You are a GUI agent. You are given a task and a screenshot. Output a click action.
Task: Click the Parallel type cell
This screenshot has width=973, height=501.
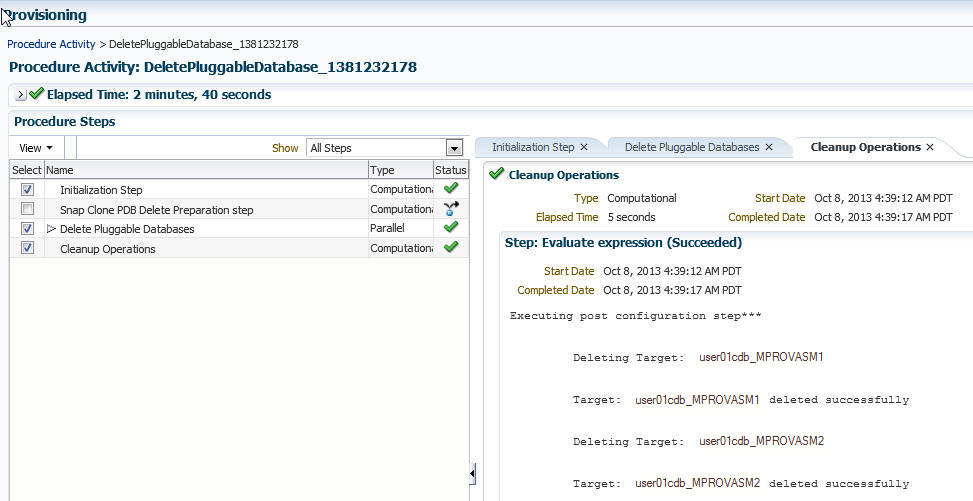point(387,228)
